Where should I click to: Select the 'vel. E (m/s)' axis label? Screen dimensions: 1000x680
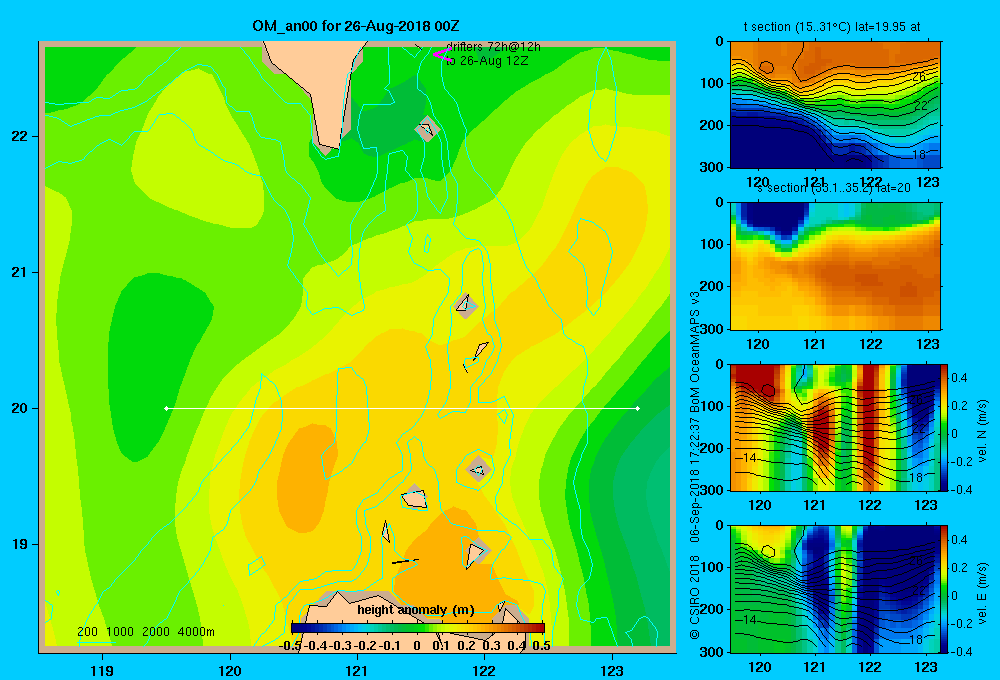tap(982, 592)
